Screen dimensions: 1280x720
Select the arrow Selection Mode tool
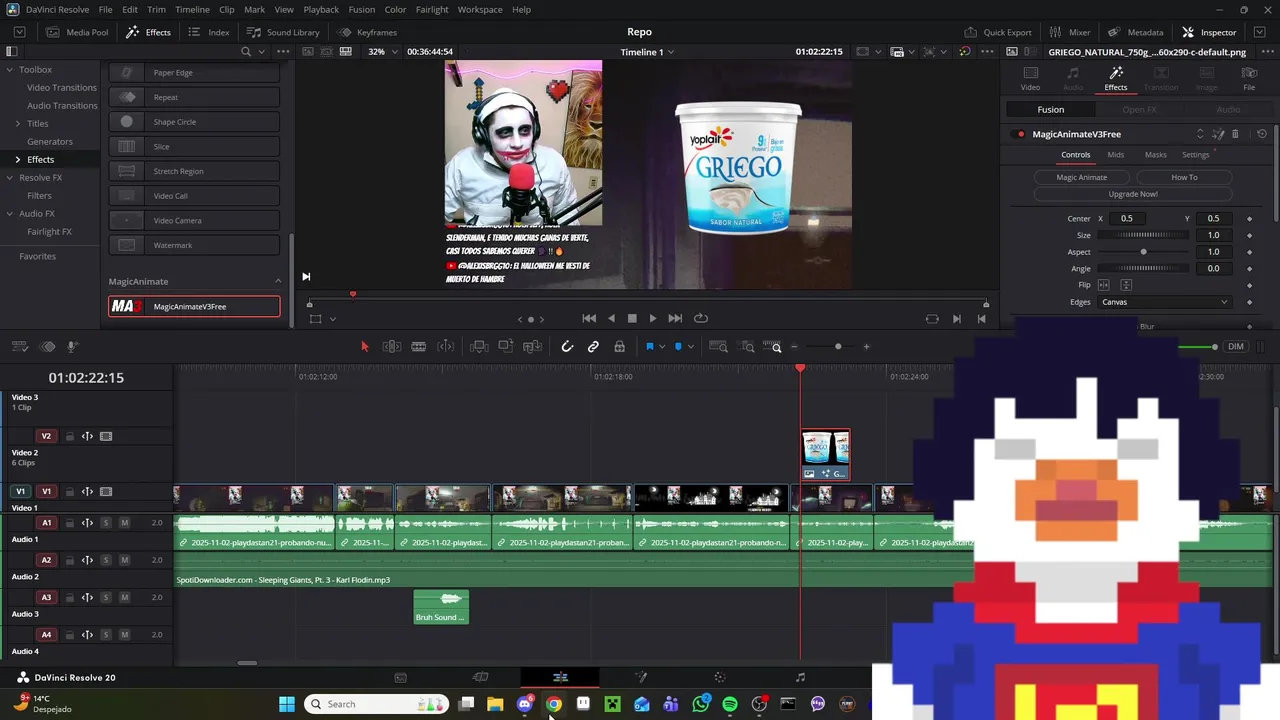[x=365, y=347]
